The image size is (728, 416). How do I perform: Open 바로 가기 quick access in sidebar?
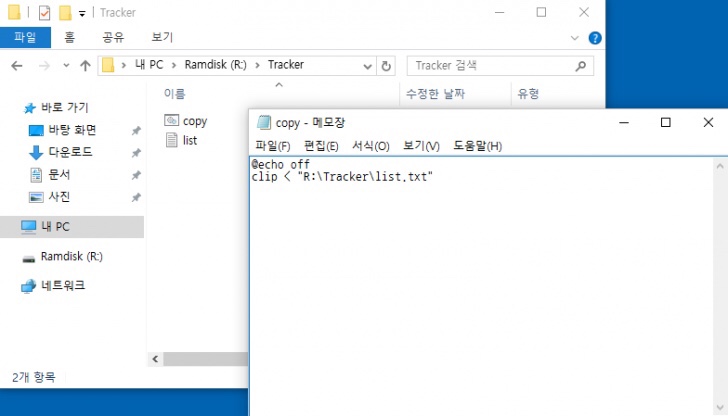pos(65,108)
